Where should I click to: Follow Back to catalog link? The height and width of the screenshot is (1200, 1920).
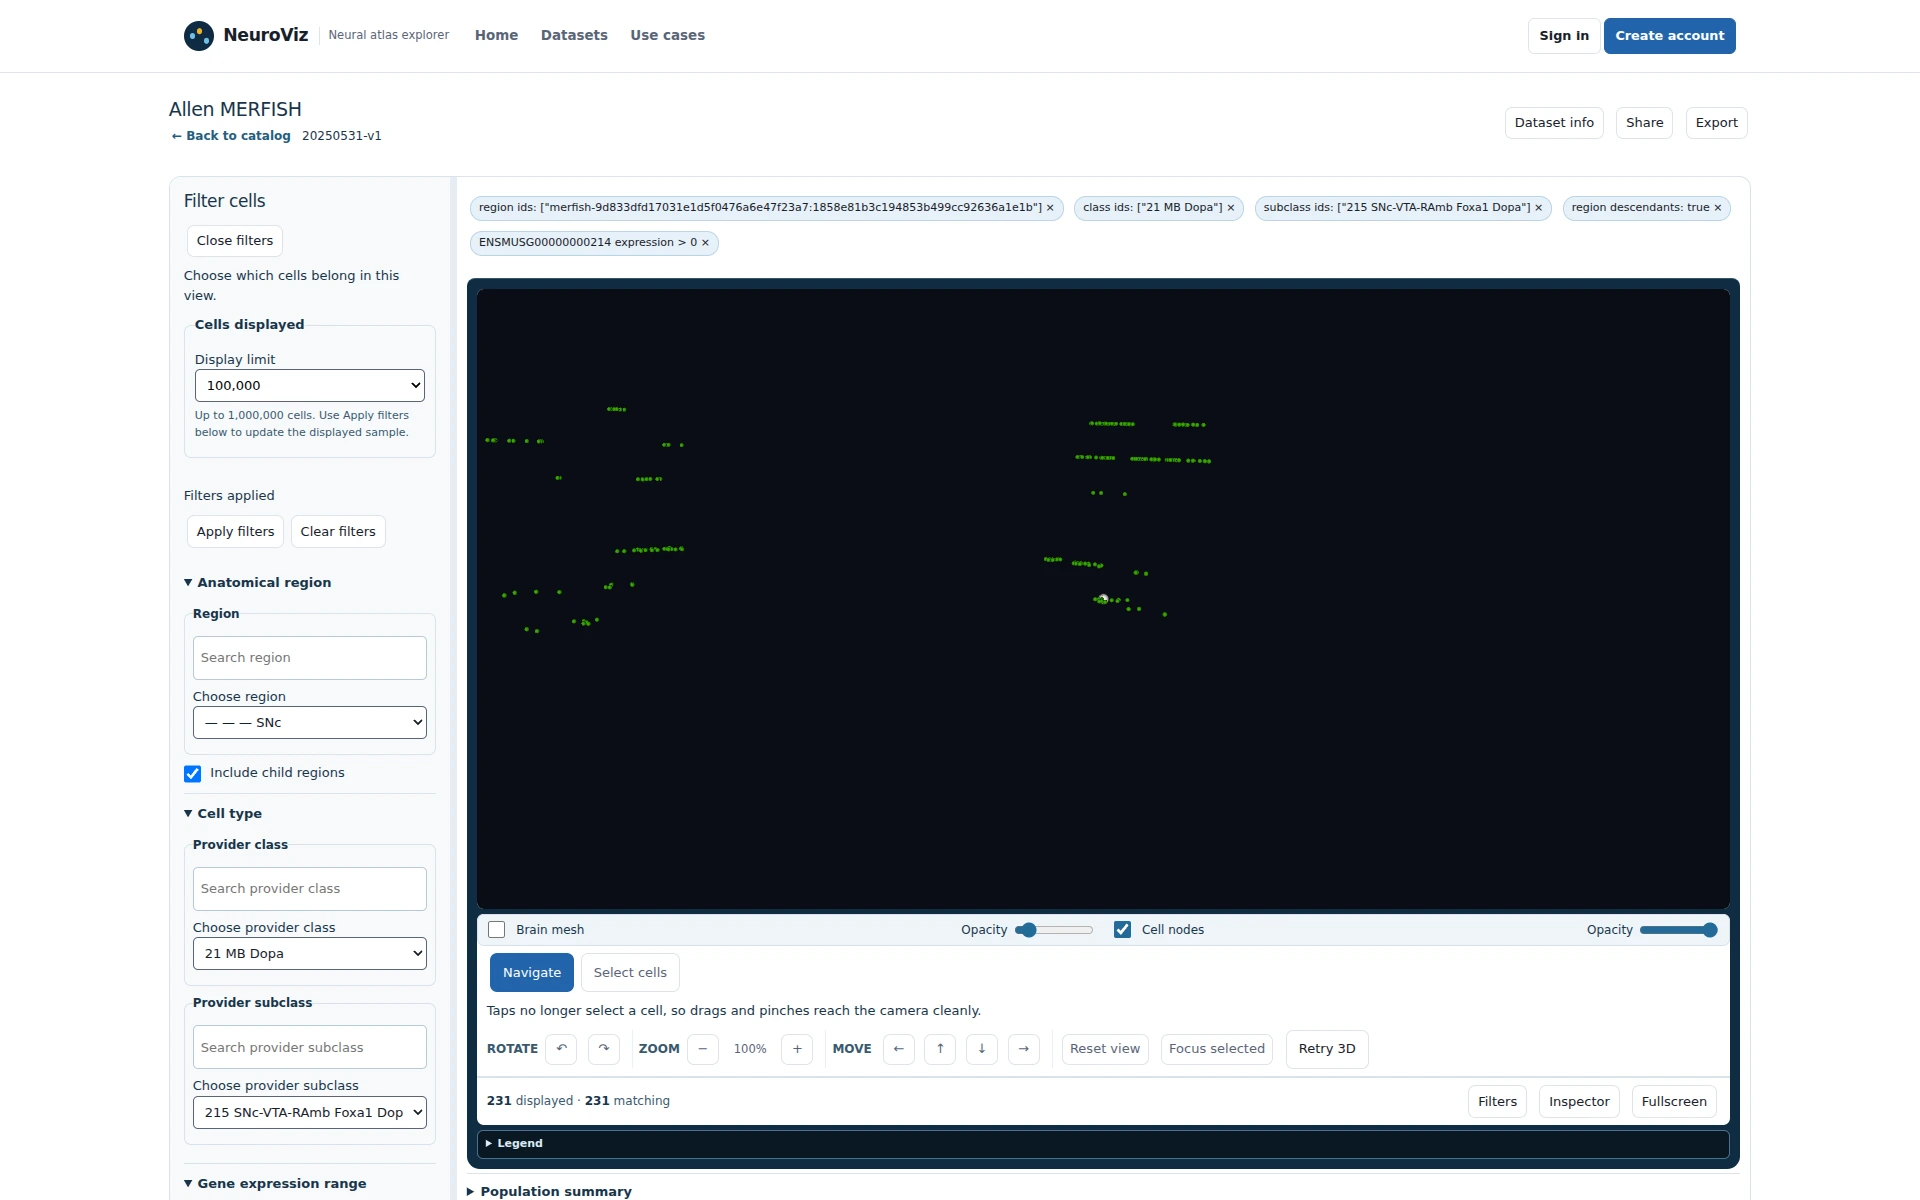231,136
